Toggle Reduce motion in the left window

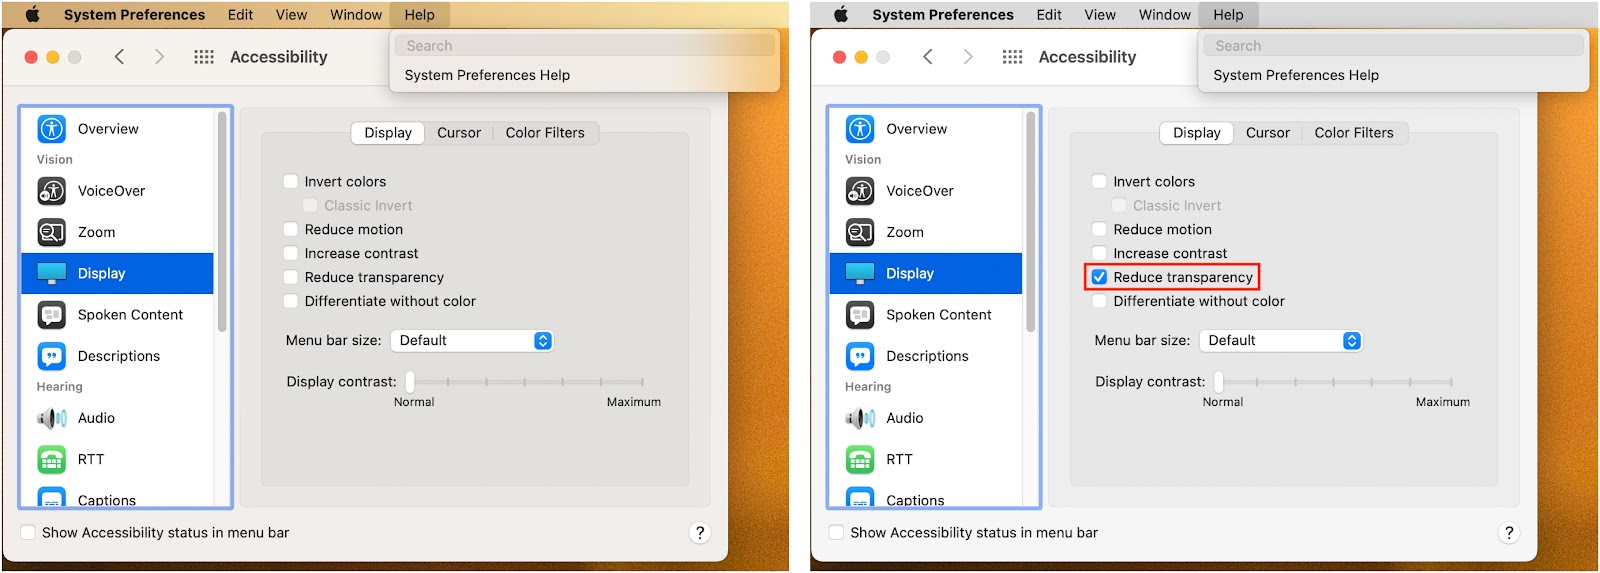tap(291, 230)
